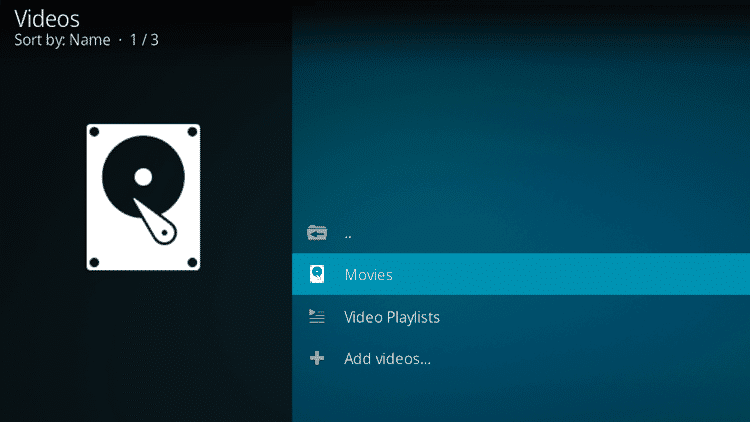Image resolution: width=750 pixels, height=422 pixels.
Task: Click the "Sort by: Name" label
Action: [x=62, y=40]
